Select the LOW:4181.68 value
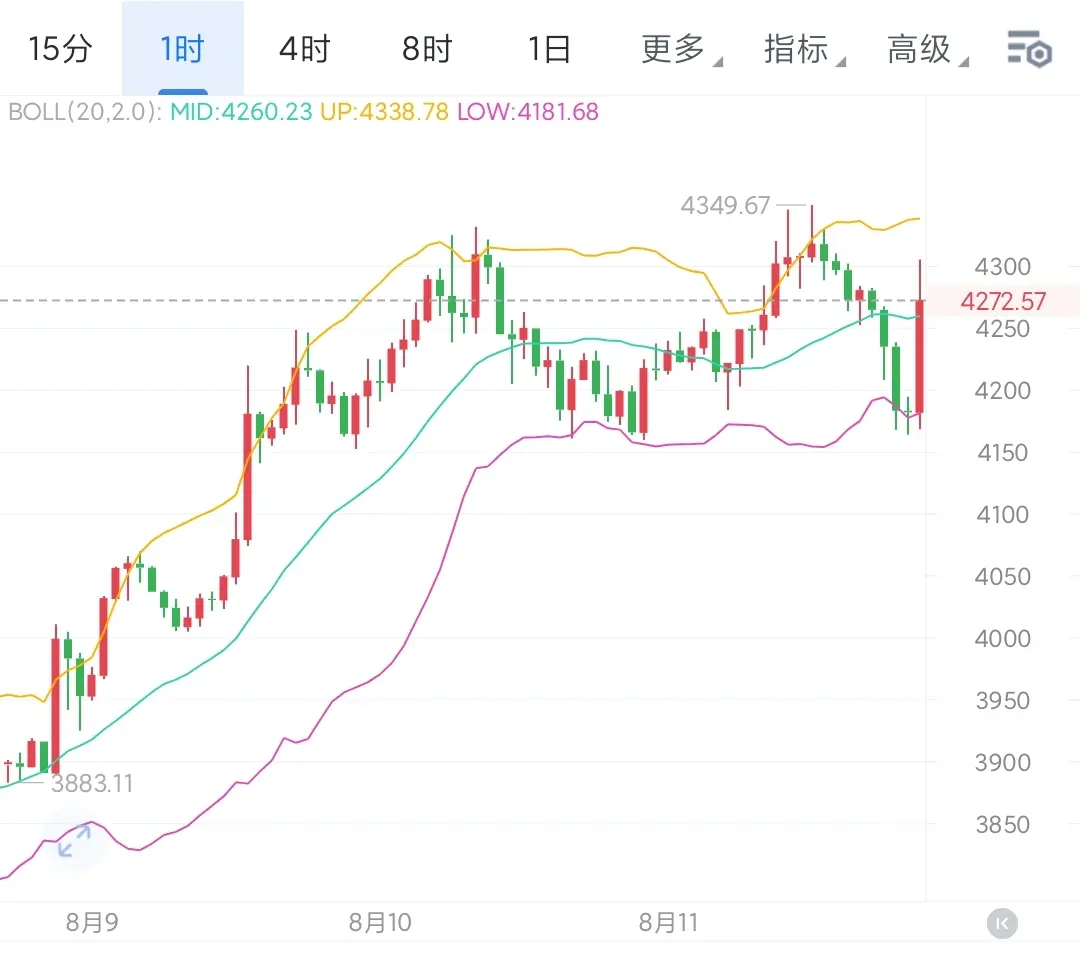Screen dimensions: 1080x961 click(x=528, y=112)
